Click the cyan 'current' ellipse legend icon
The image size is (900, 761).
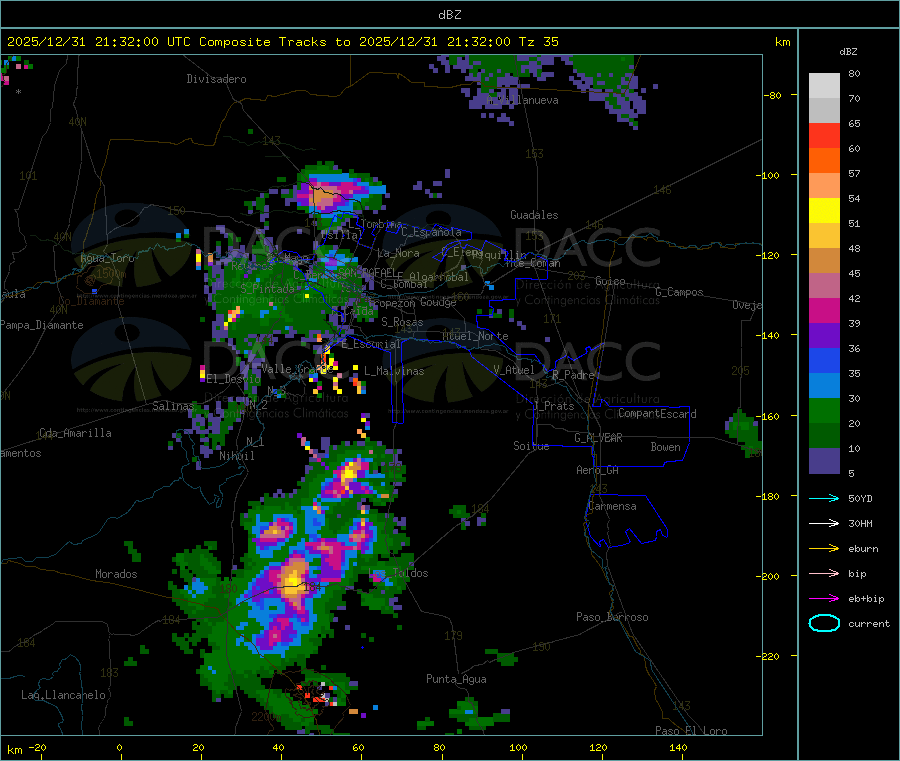coord(824,623)
